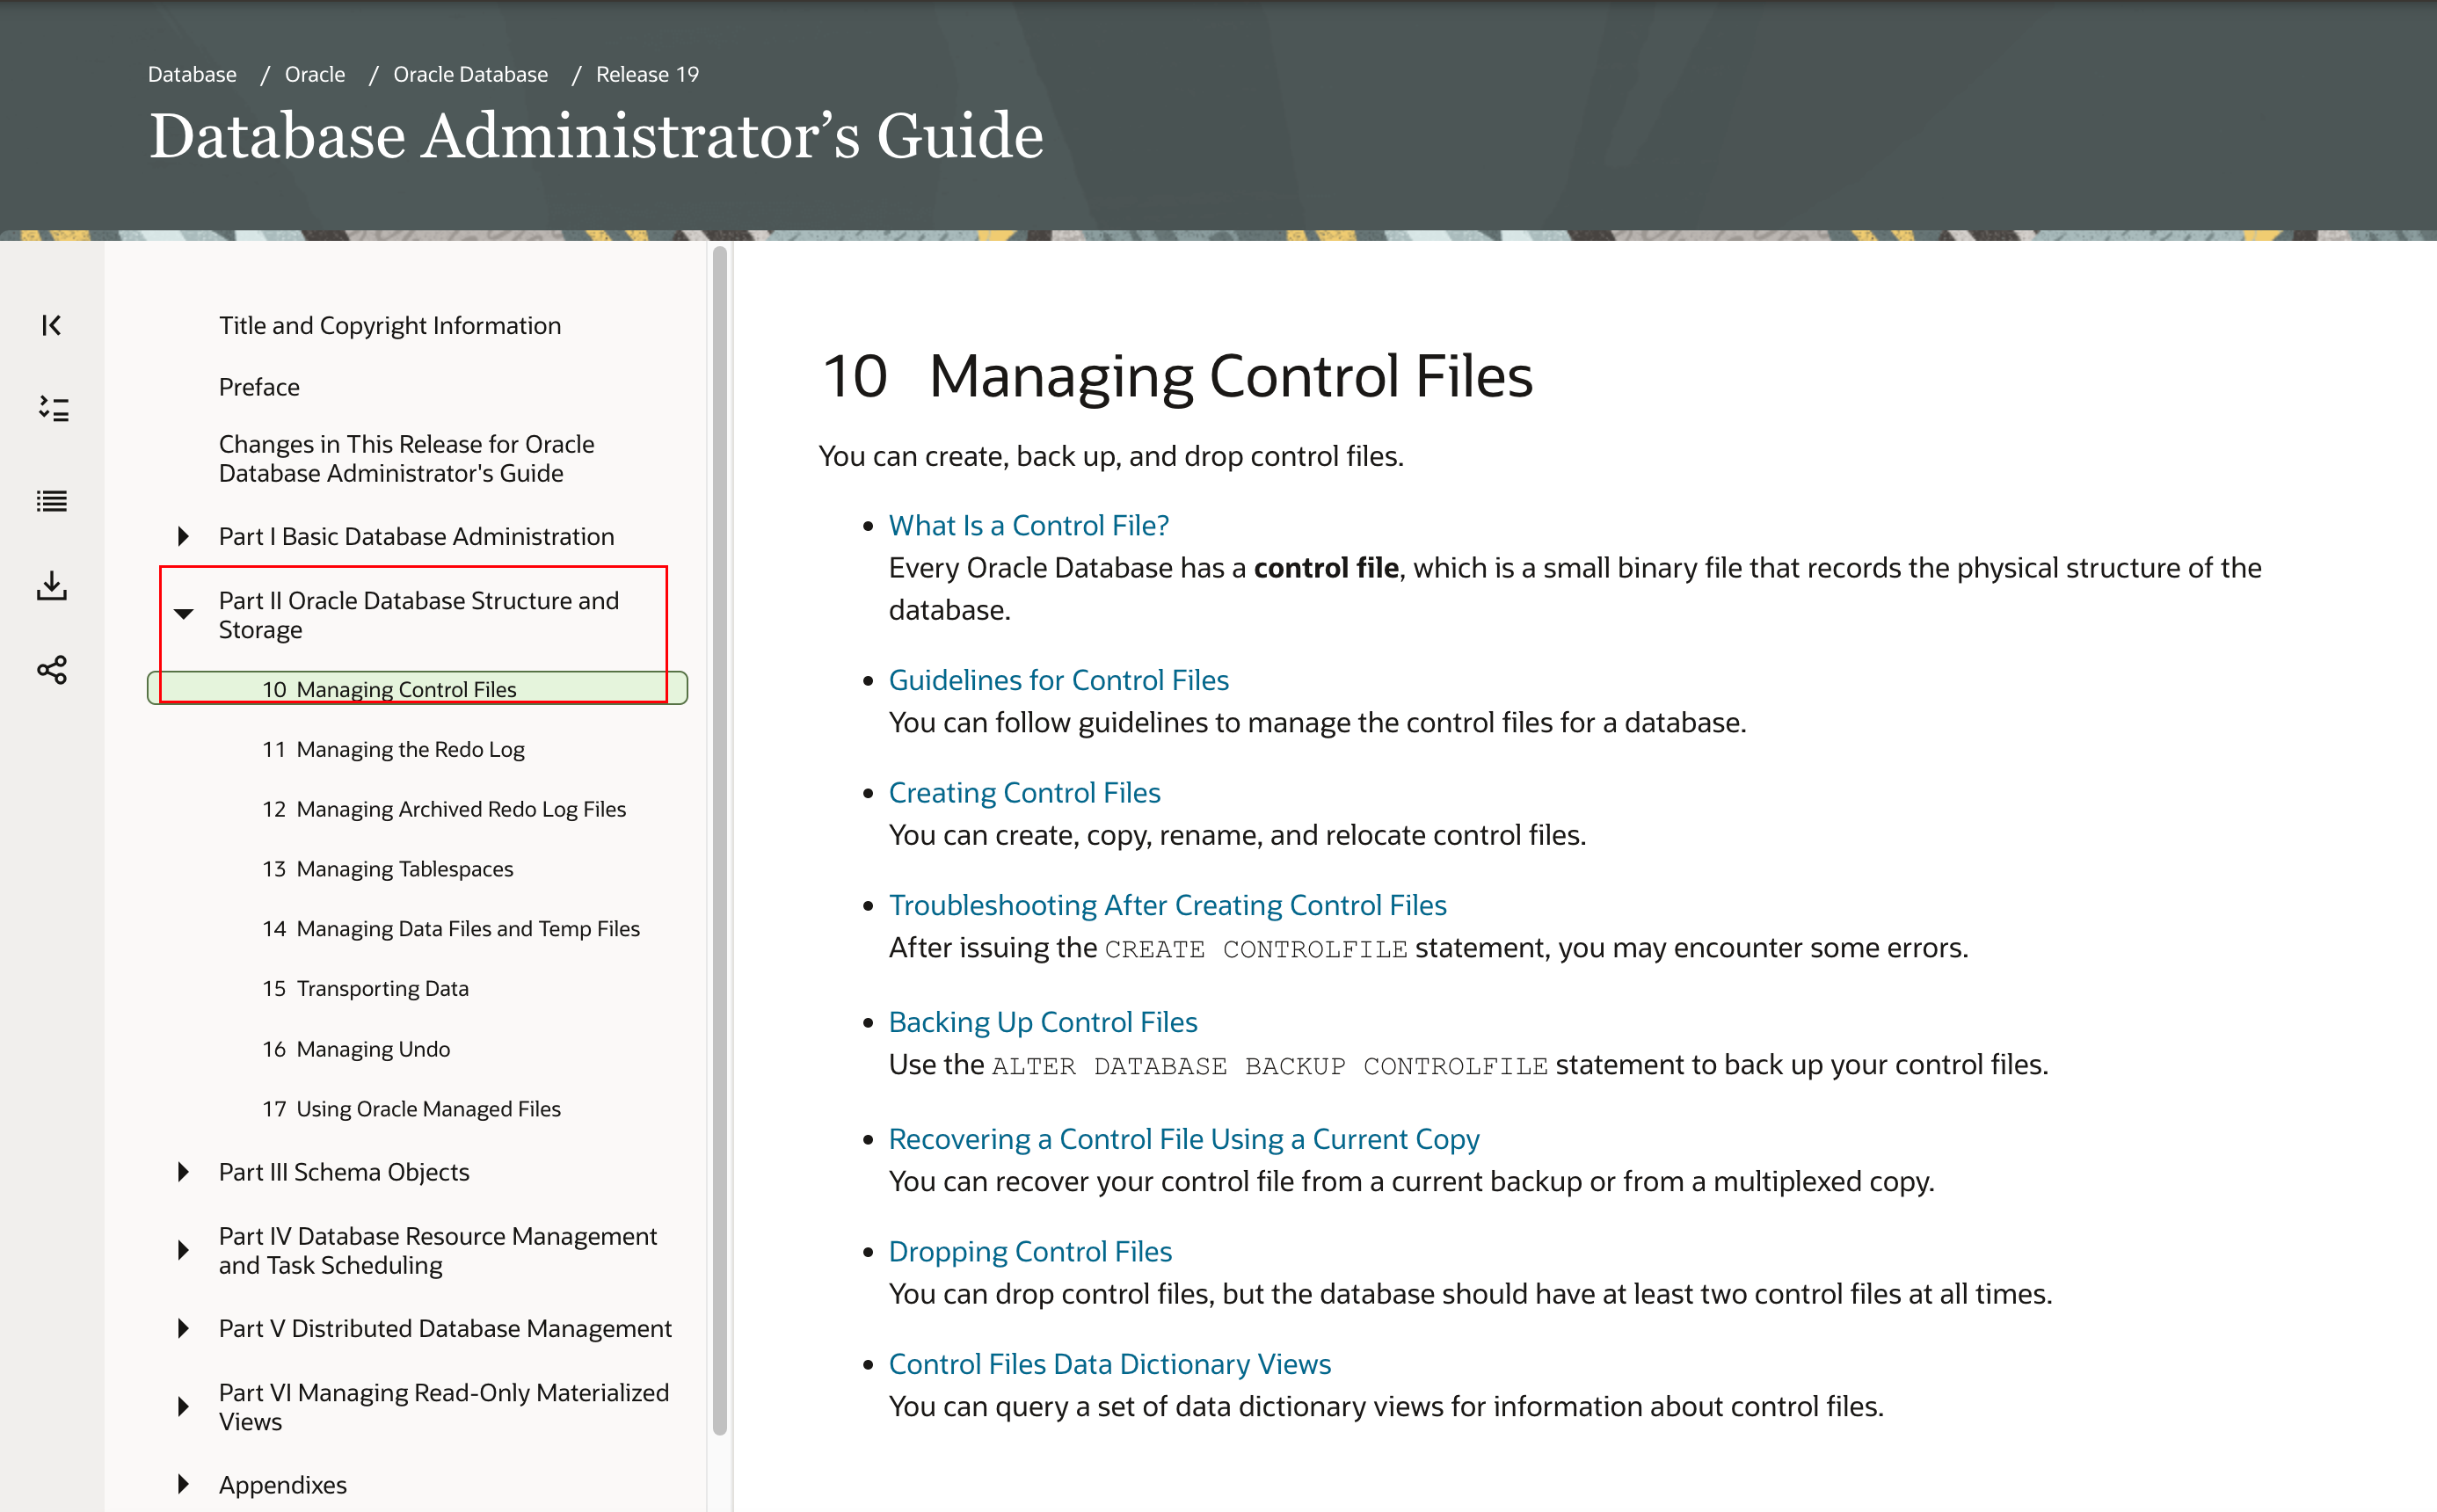Collapse the sidebar with the arrow-bar icon
The width and height of the screenshot is (2437, 1512).
(51, 325)
